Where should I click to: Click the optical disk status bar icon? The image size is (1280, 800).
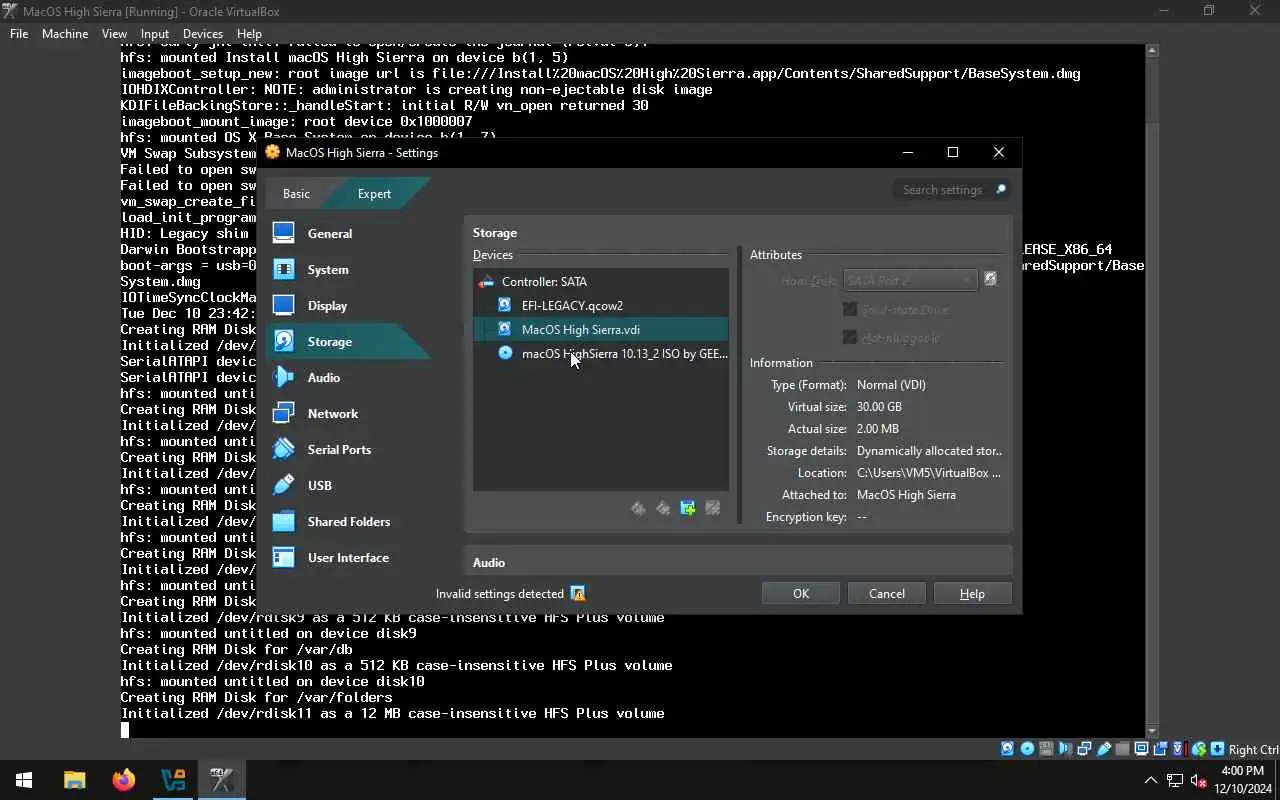coord(1027,749)
